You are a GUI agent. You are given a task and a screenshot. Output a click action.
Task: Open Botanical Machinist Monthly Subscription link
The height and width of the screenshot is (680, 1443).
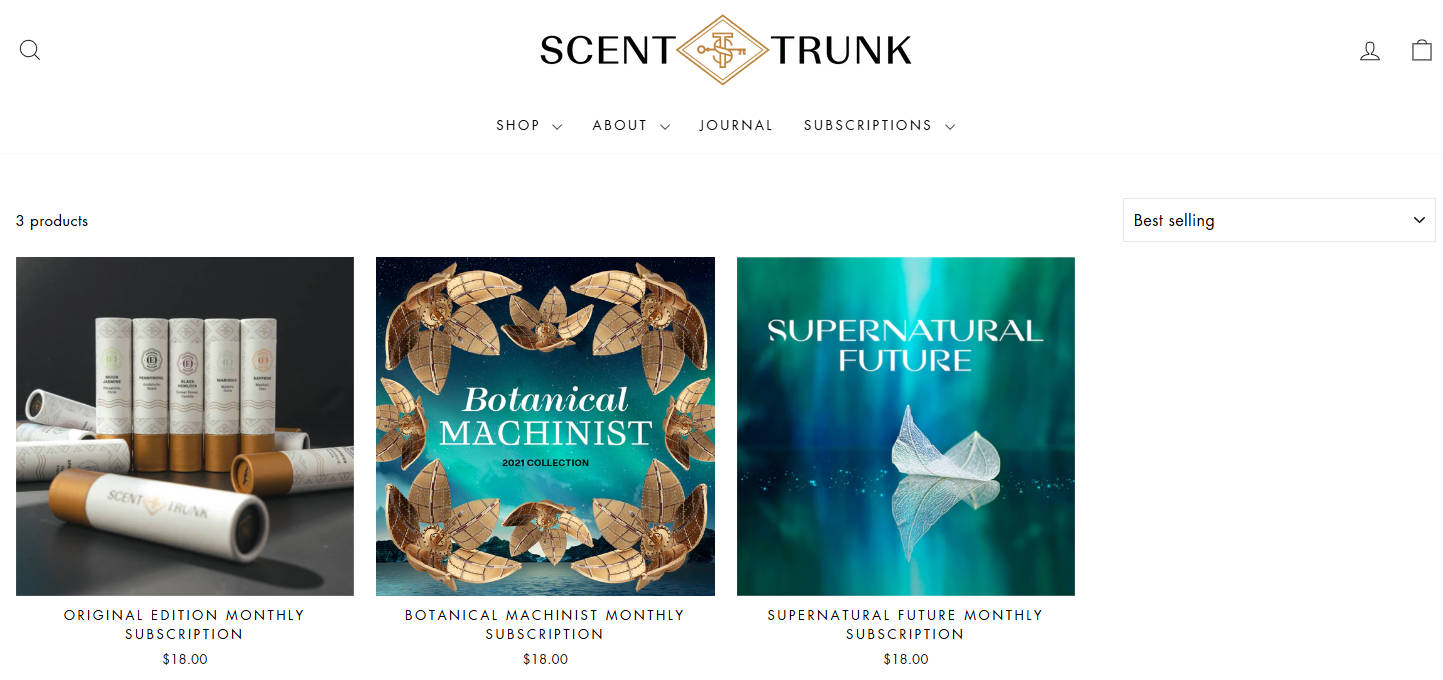545,624
